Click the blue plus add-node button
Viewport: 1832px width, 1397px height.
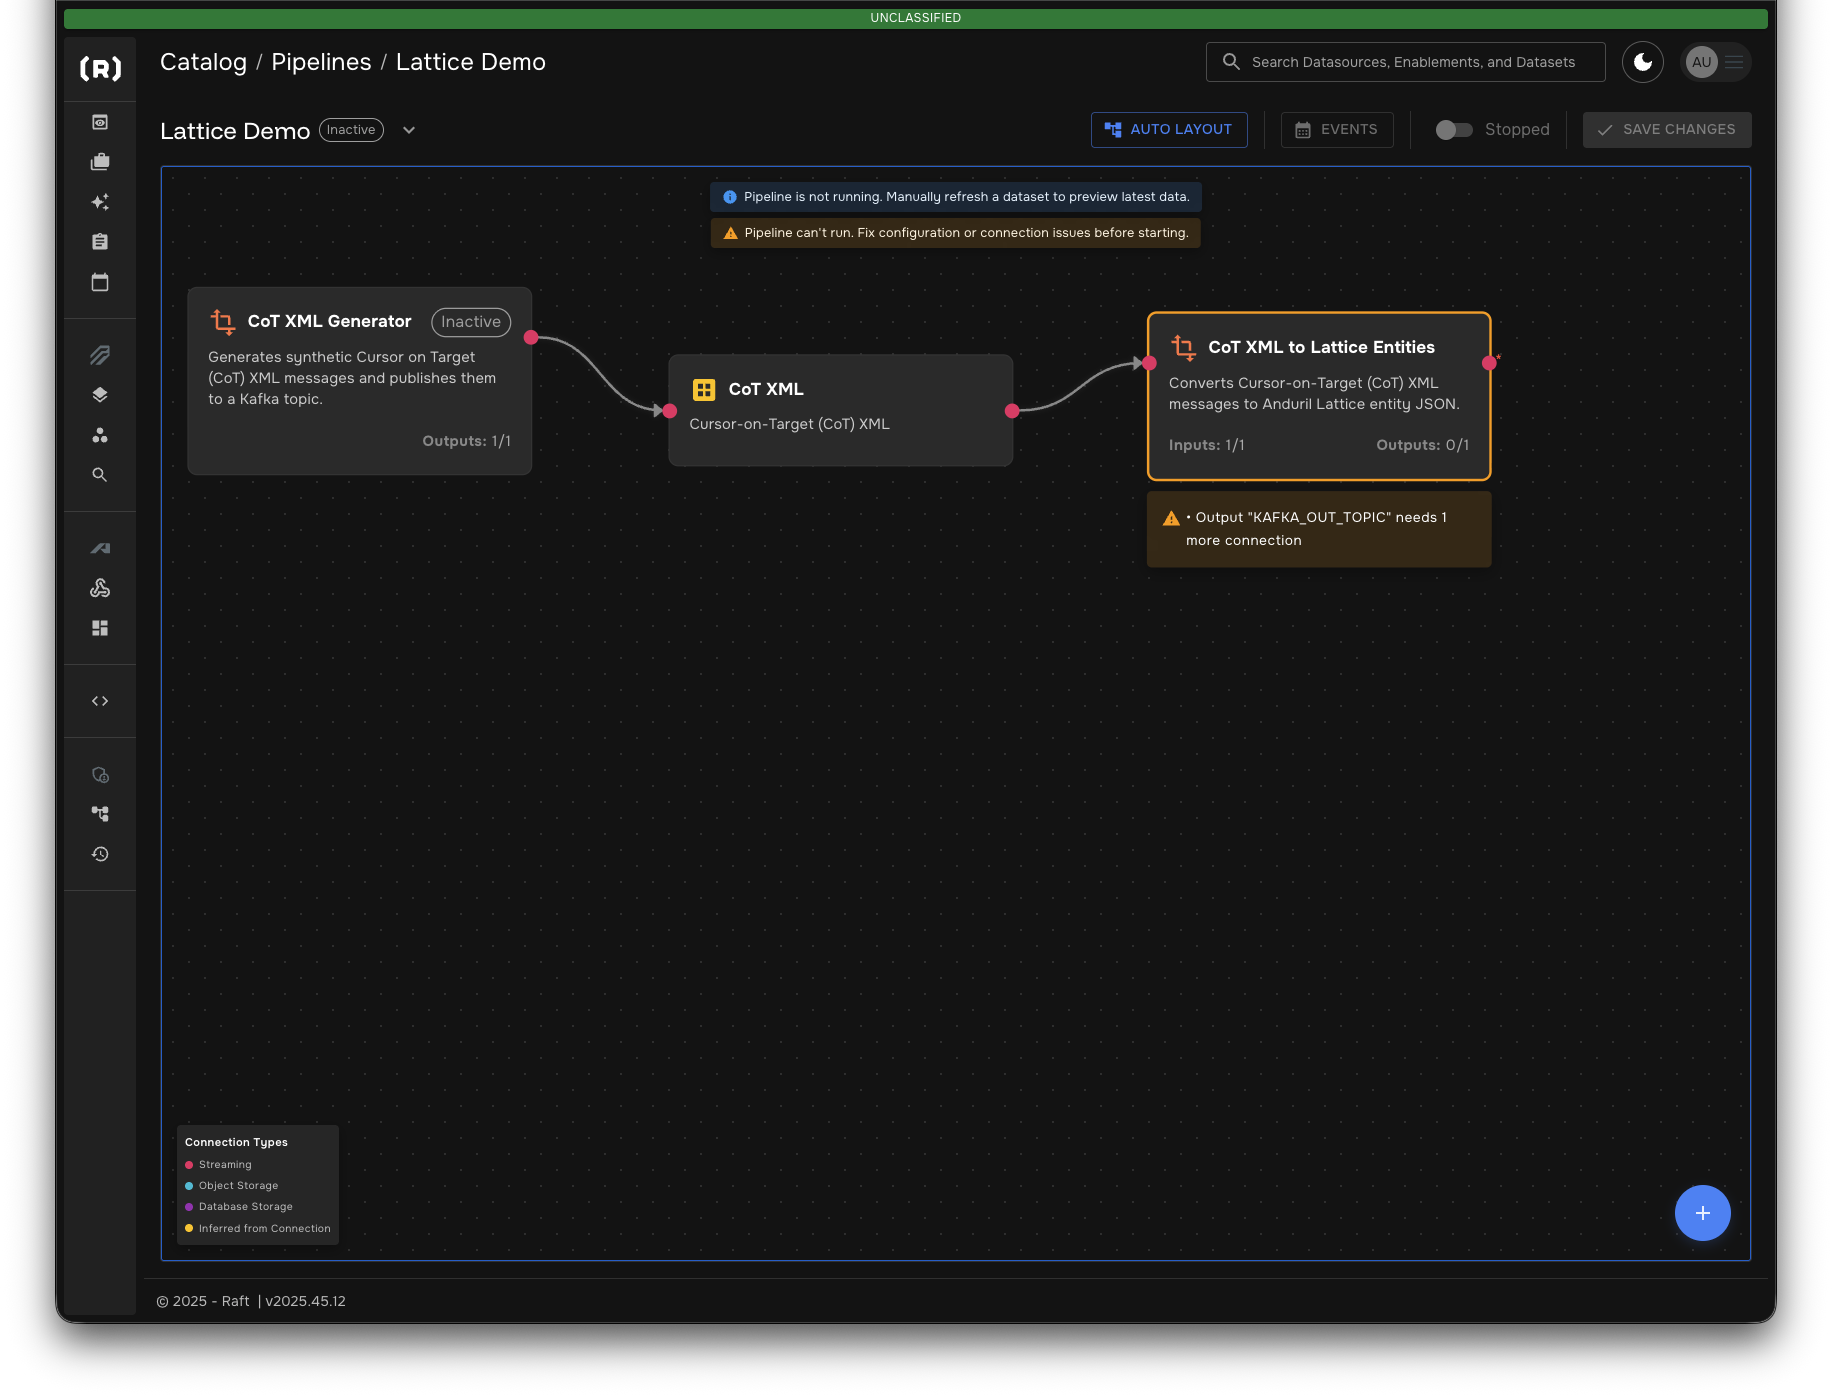click(1703, 1213)
